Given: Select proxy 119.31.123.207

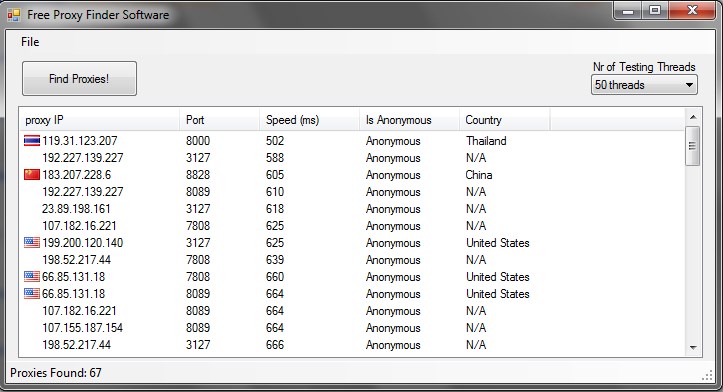Looking at the screenshot, I should (79, 141).
